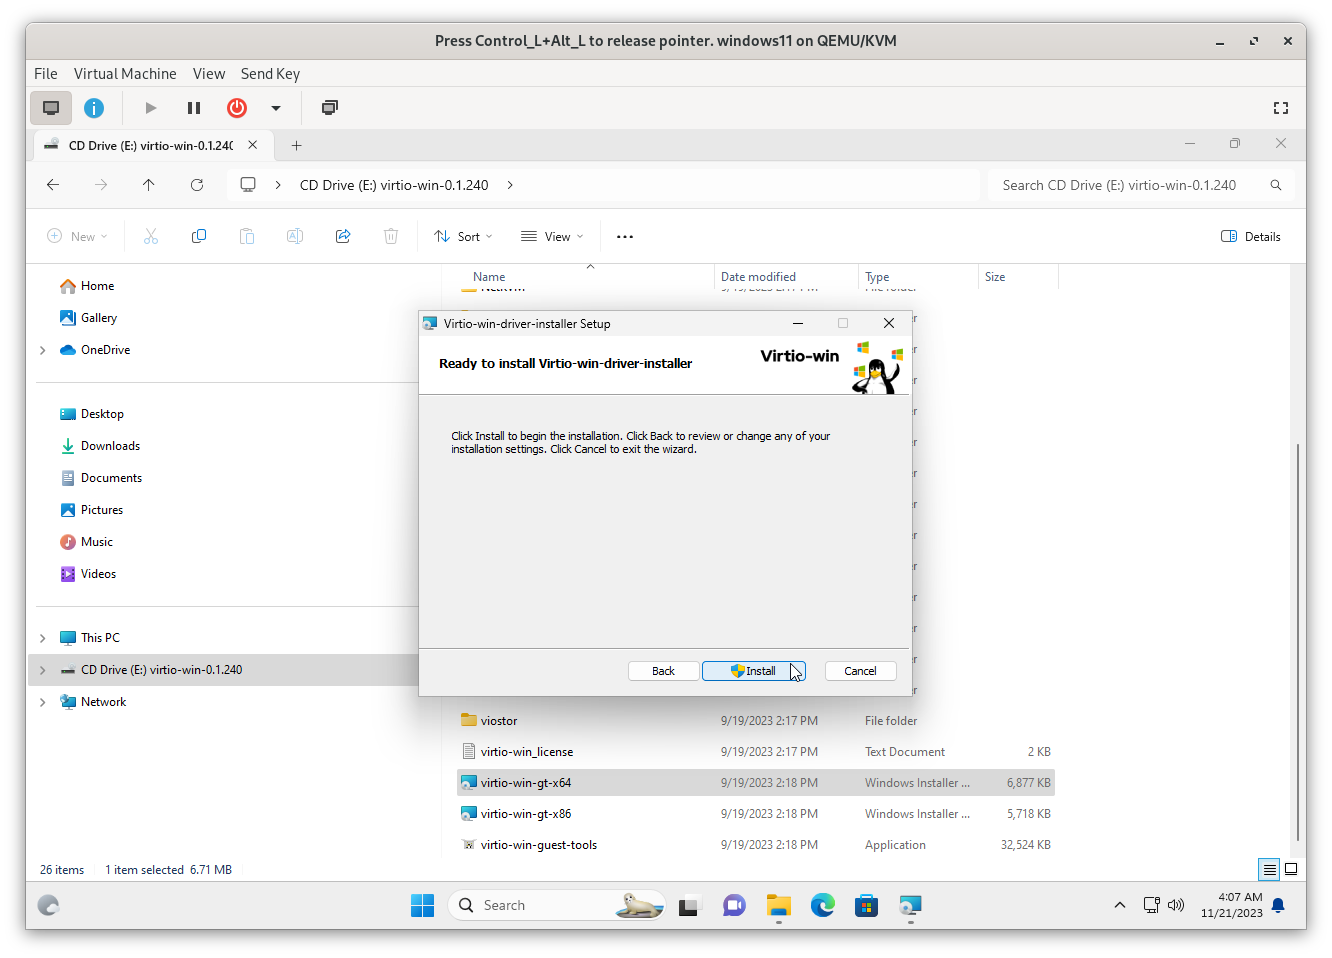
Task: Open the Downloads folder in sidebar
Action: [110, 446]
